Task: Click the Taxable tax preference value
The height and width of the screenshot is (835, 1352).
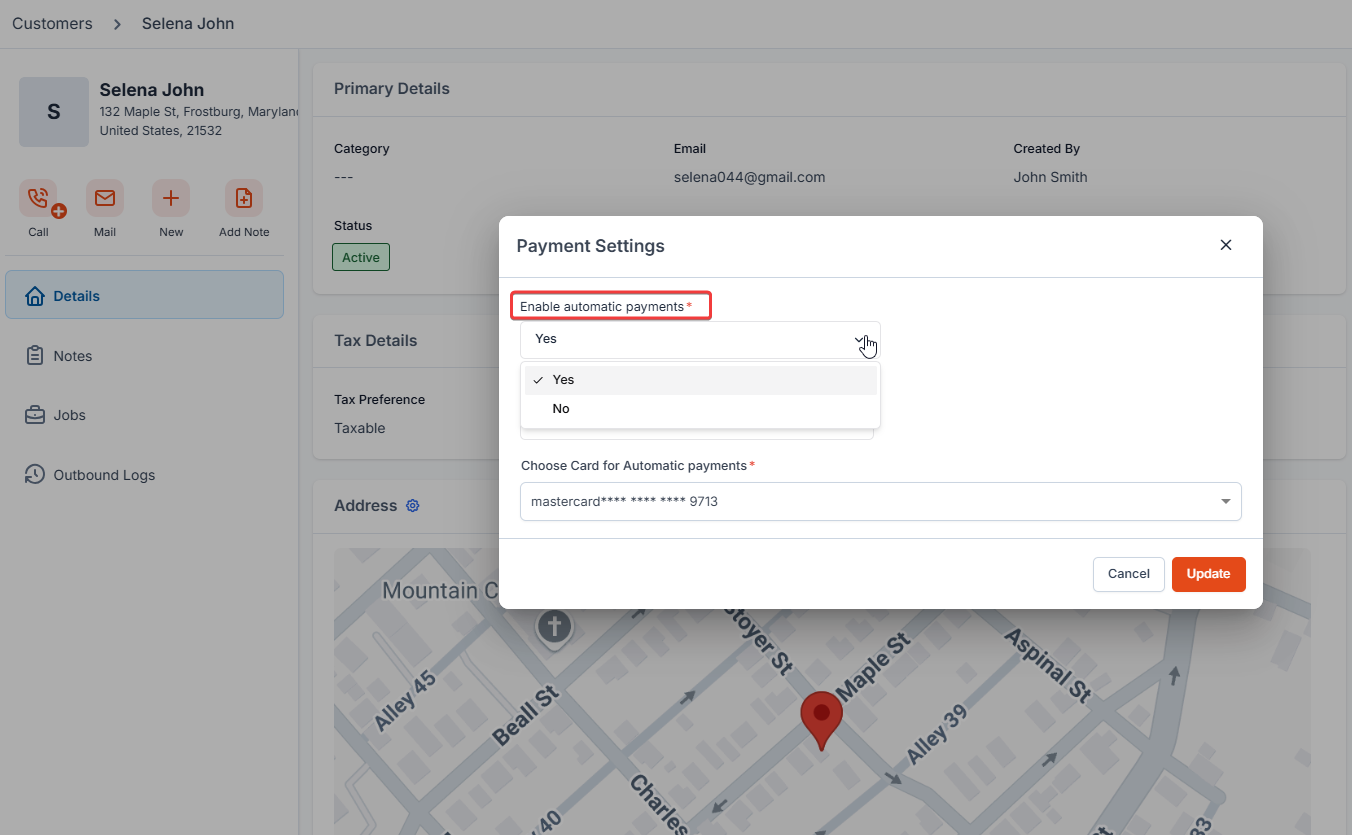Action: tap(359, 428)
